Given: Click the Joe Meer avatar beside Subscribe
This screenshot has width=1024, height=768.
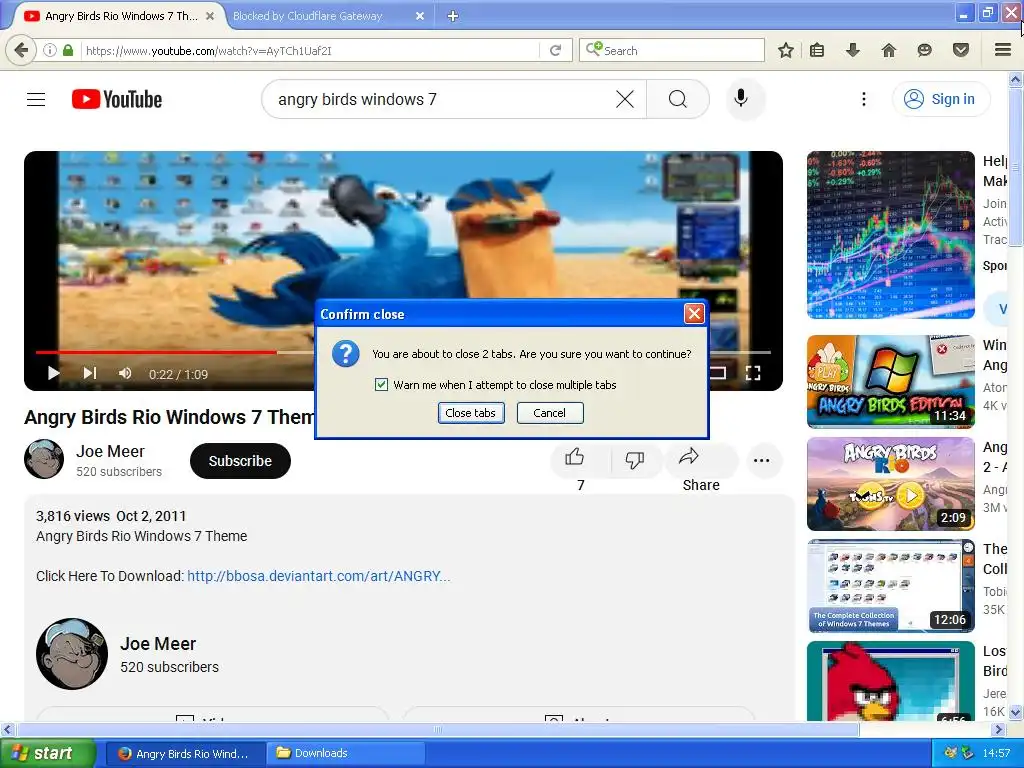Looking at the screenshot, I should (x=44, y=459).
